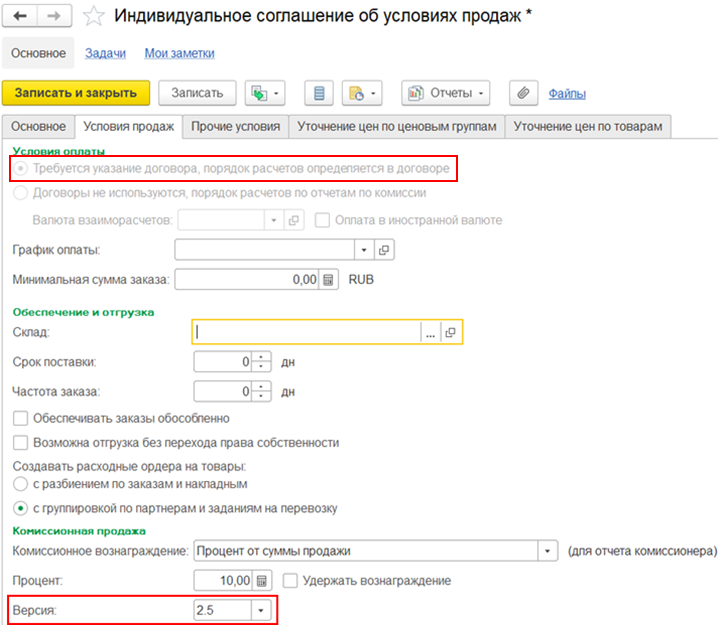718x631 pixels.
Task: Select с группировкой по партнерам option
Action: pyautogui.click(x=20, y=508)
